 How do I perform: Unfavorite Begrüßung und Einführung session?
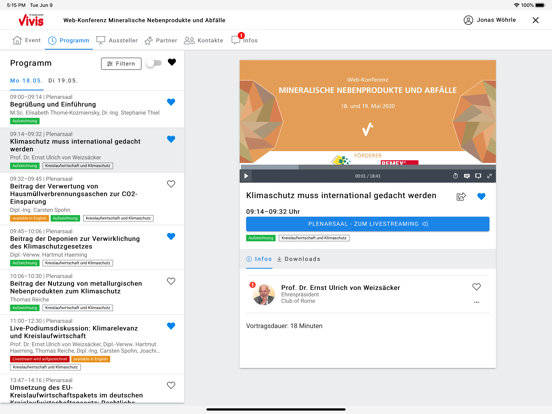(171, 102)
